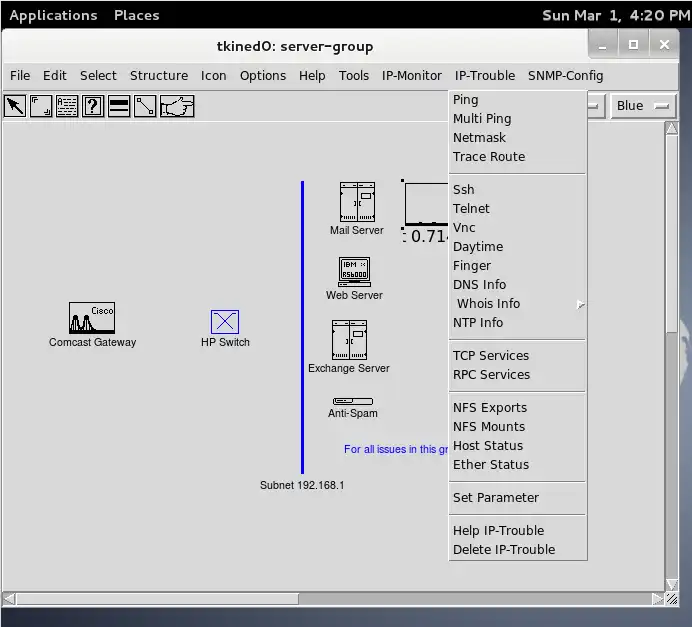Select the pointing hand reference tool
The height and width of the screenshot is (627, 692).
pos(177,106)
